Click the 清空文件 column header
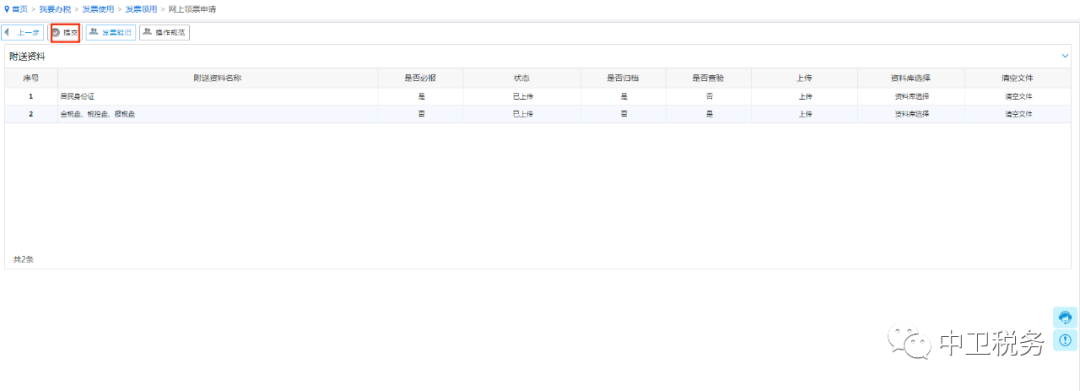Screen dimensions: 1080x391 pos(1018,78)
